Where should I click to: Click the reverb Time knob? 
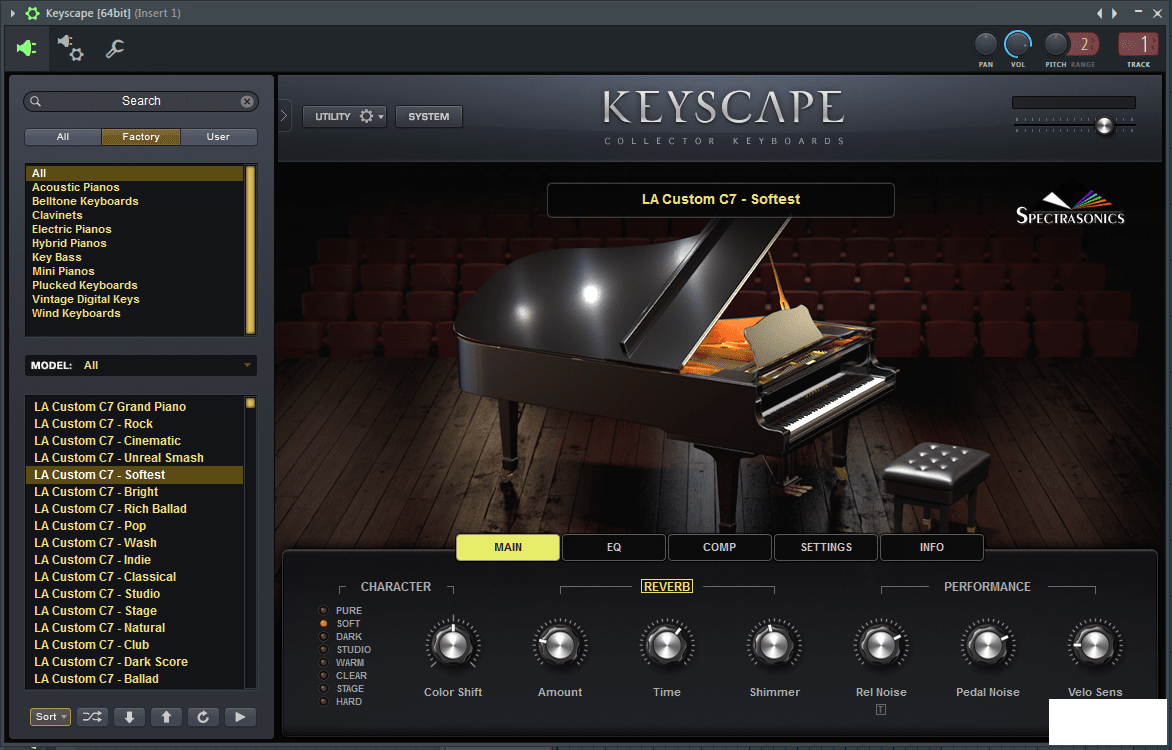coord(667,645)
